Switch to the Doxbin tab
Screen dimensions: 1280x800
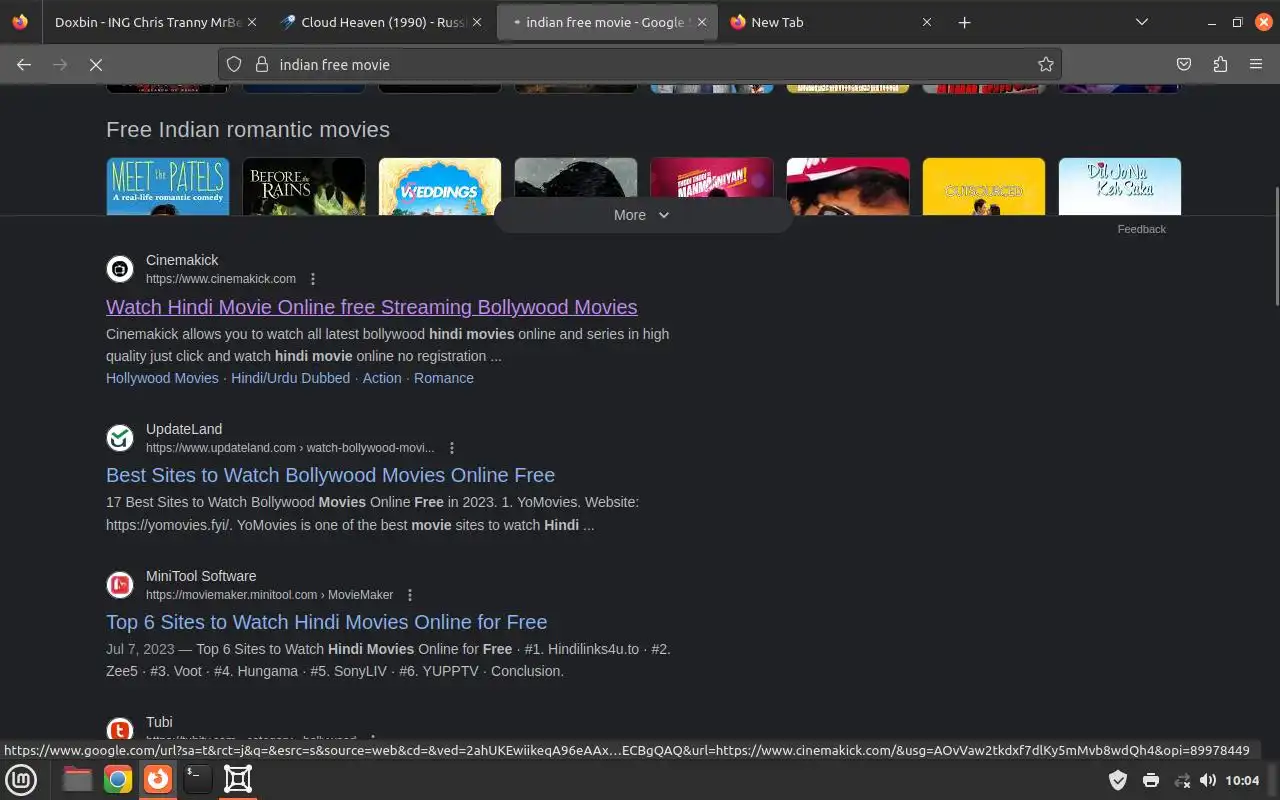(x=148, y=22)
